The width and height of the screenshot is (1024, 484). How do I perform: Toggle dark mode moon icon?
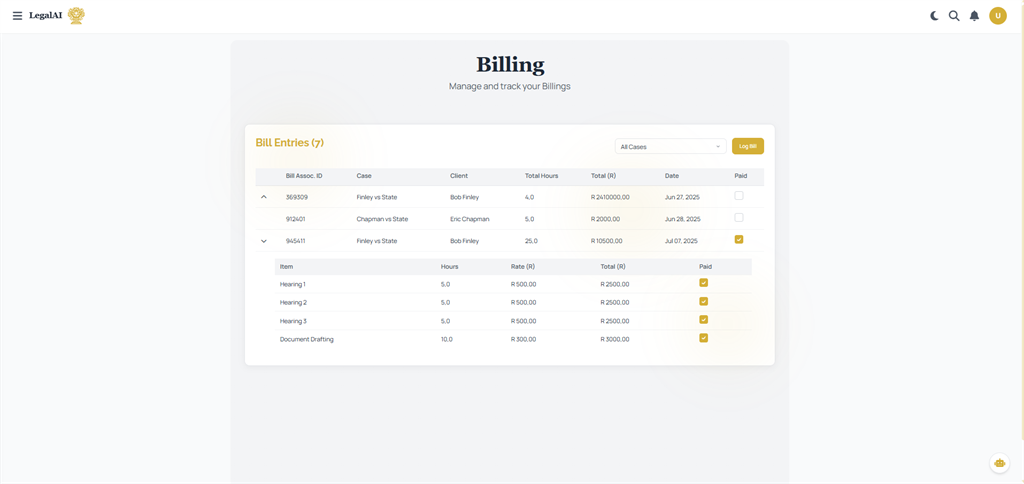[934, 16]
